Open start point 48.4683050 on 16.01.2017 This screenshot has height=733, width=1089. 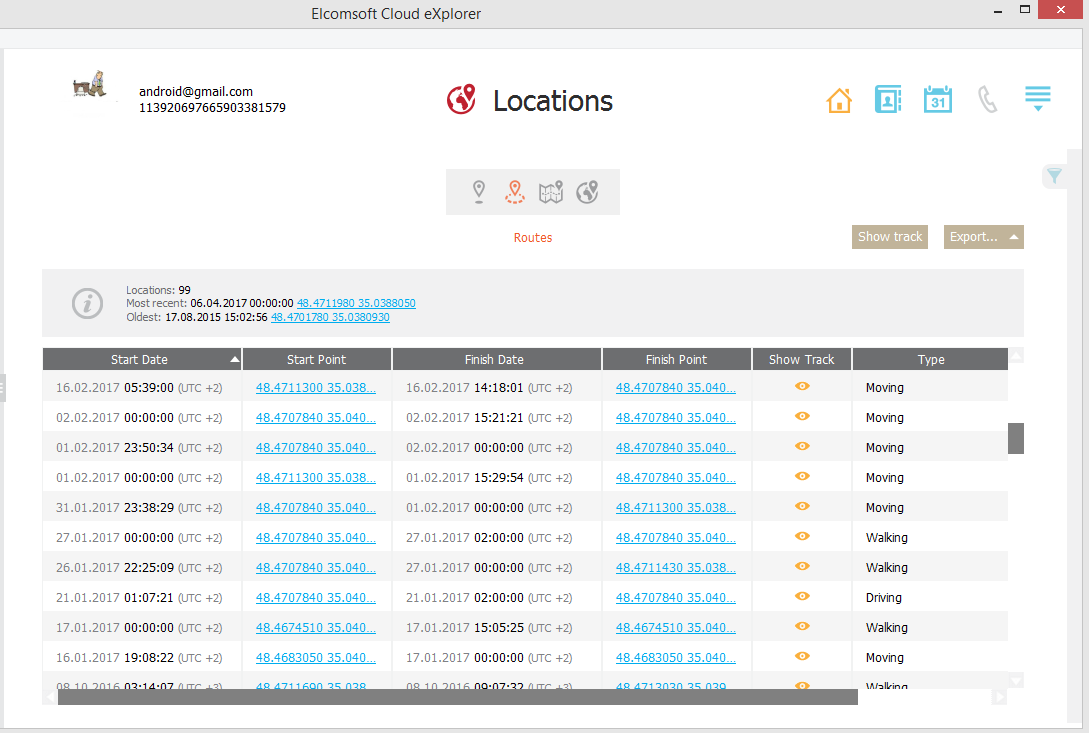pyautogui.click(x=315, y=657)
